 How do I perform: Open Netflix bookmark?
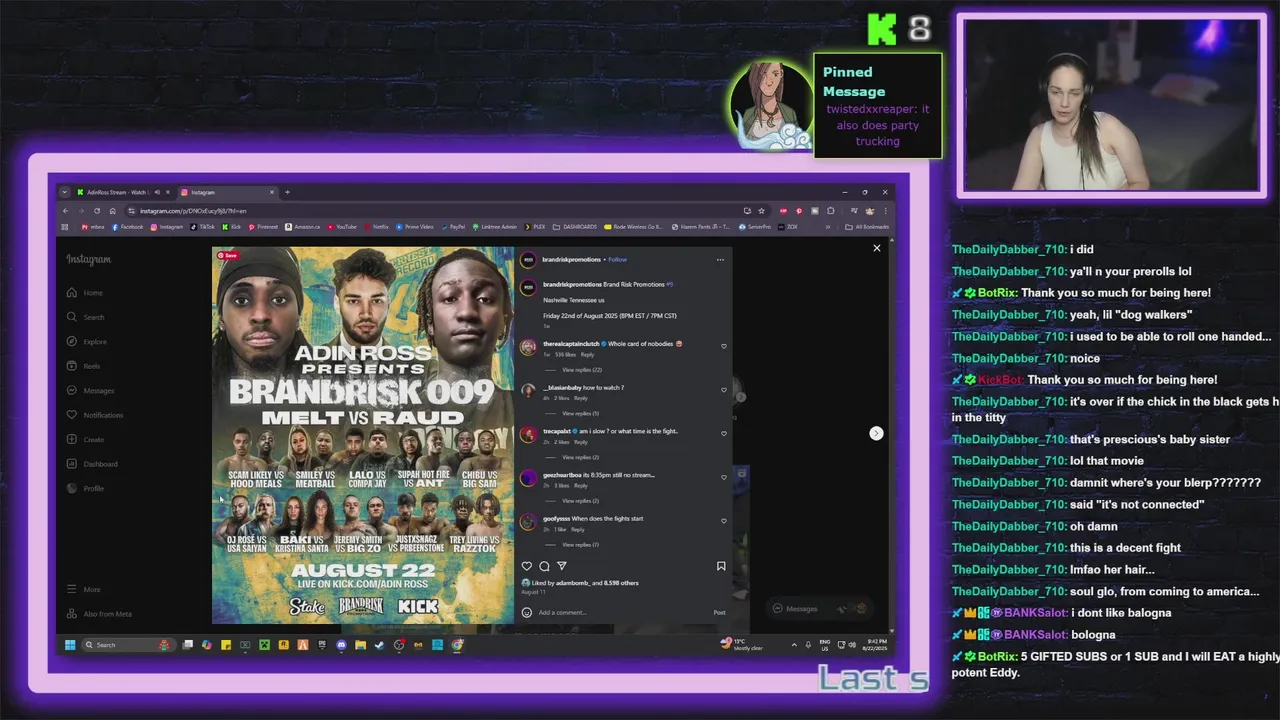coord(377,227)
